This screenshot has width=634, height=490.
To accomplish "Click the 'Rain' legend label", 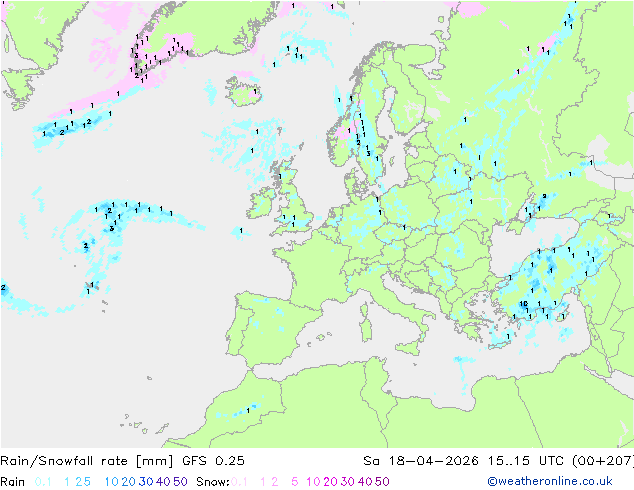I will pyautogui.click(x=13, y=482).
